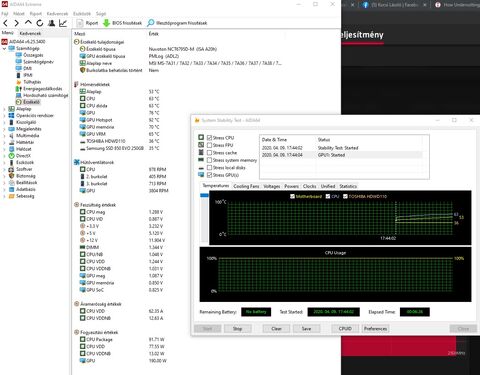Click the refresh toolbar icon
Screen dimensions: 480x375
[40, 23]
